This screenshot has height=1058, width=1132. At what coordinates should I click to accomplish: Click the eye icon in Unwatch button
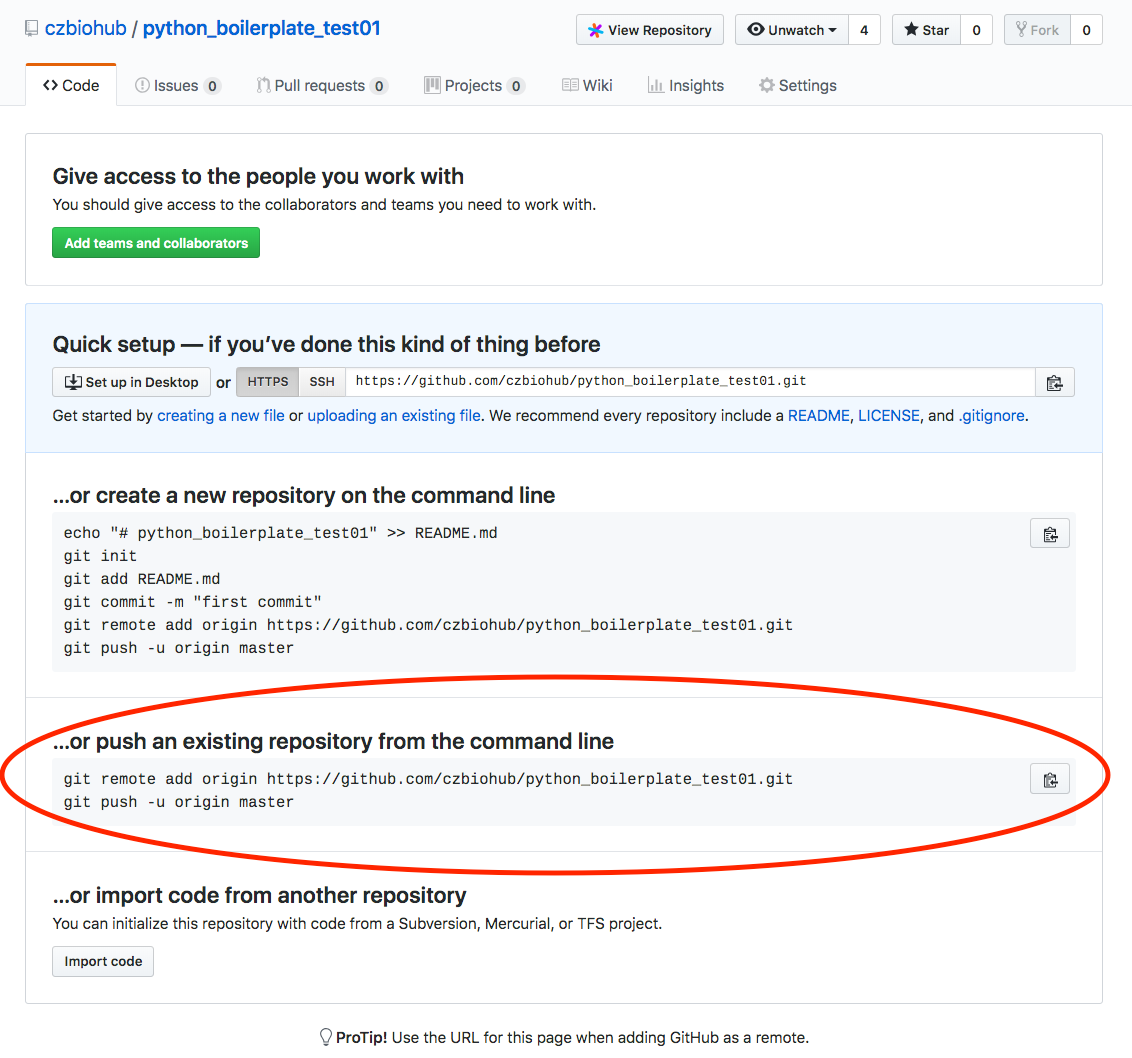coord(755,30)
